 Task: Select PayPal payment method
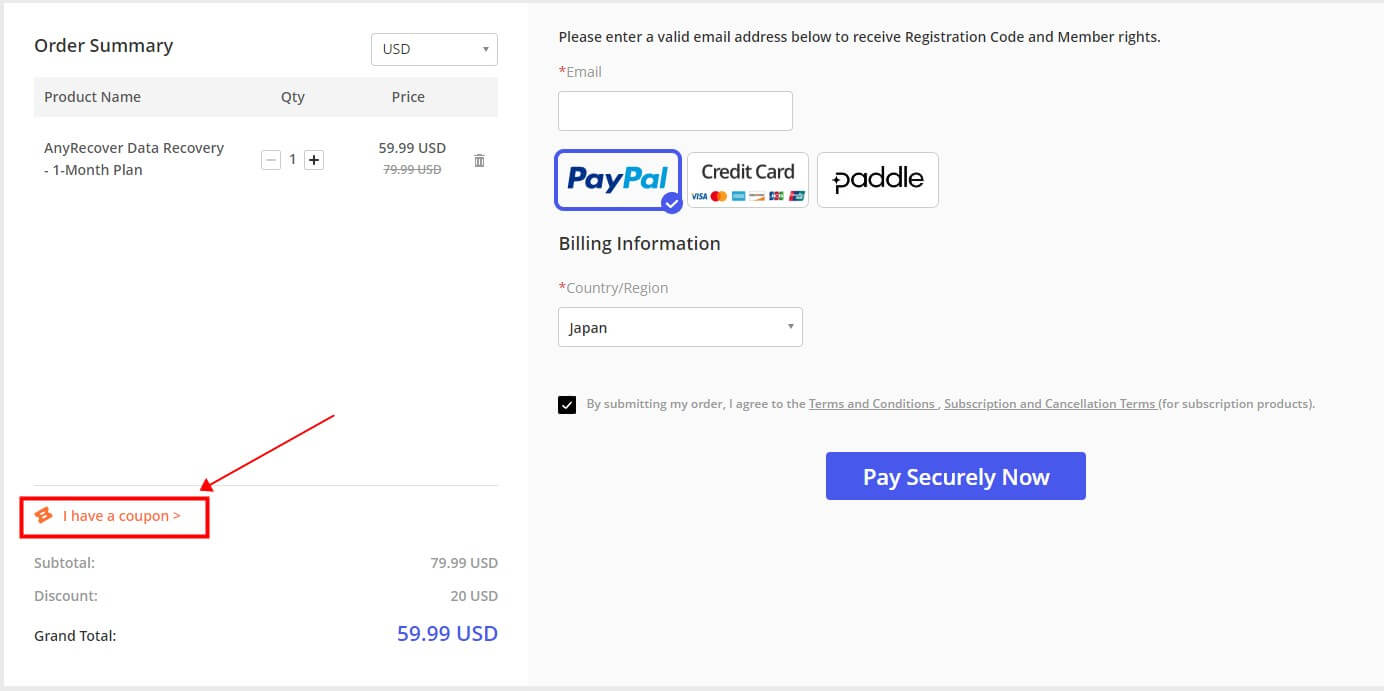617,179
